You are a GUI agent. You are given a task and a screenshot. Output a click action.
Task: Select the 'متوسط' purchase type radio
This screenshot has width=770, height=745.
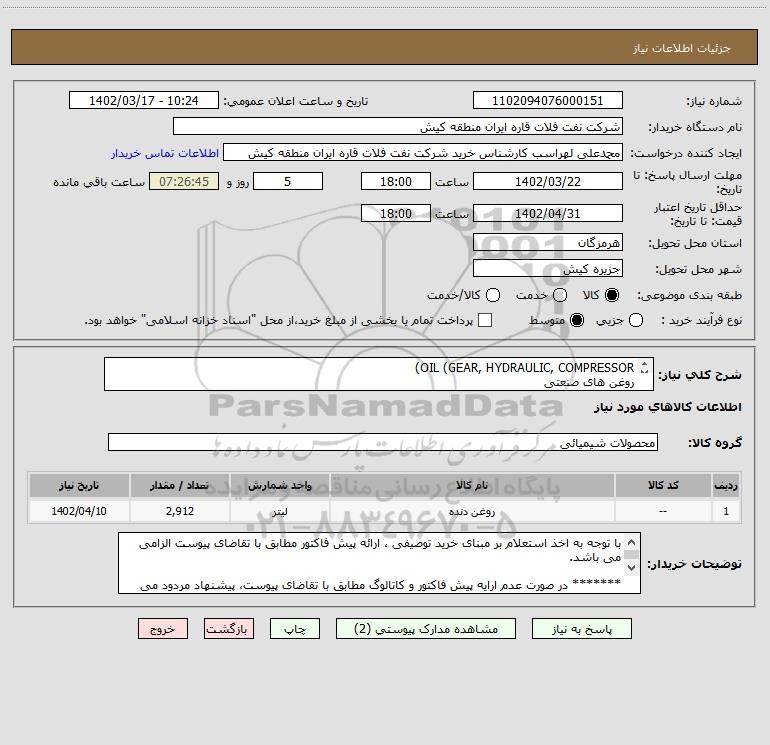point(577,320)
